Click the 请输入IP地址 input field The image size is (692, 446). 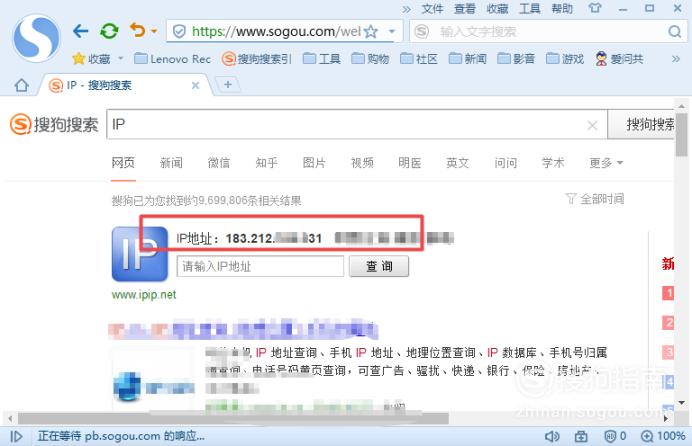pyautogui.click(x=260, y=266)
